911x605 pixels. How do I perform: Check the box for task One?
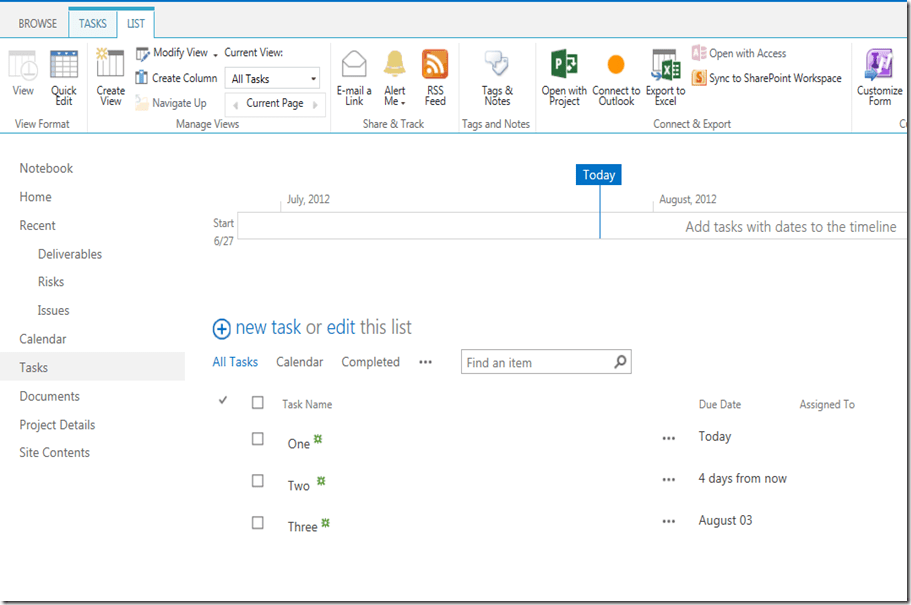(x=258, y=439)
